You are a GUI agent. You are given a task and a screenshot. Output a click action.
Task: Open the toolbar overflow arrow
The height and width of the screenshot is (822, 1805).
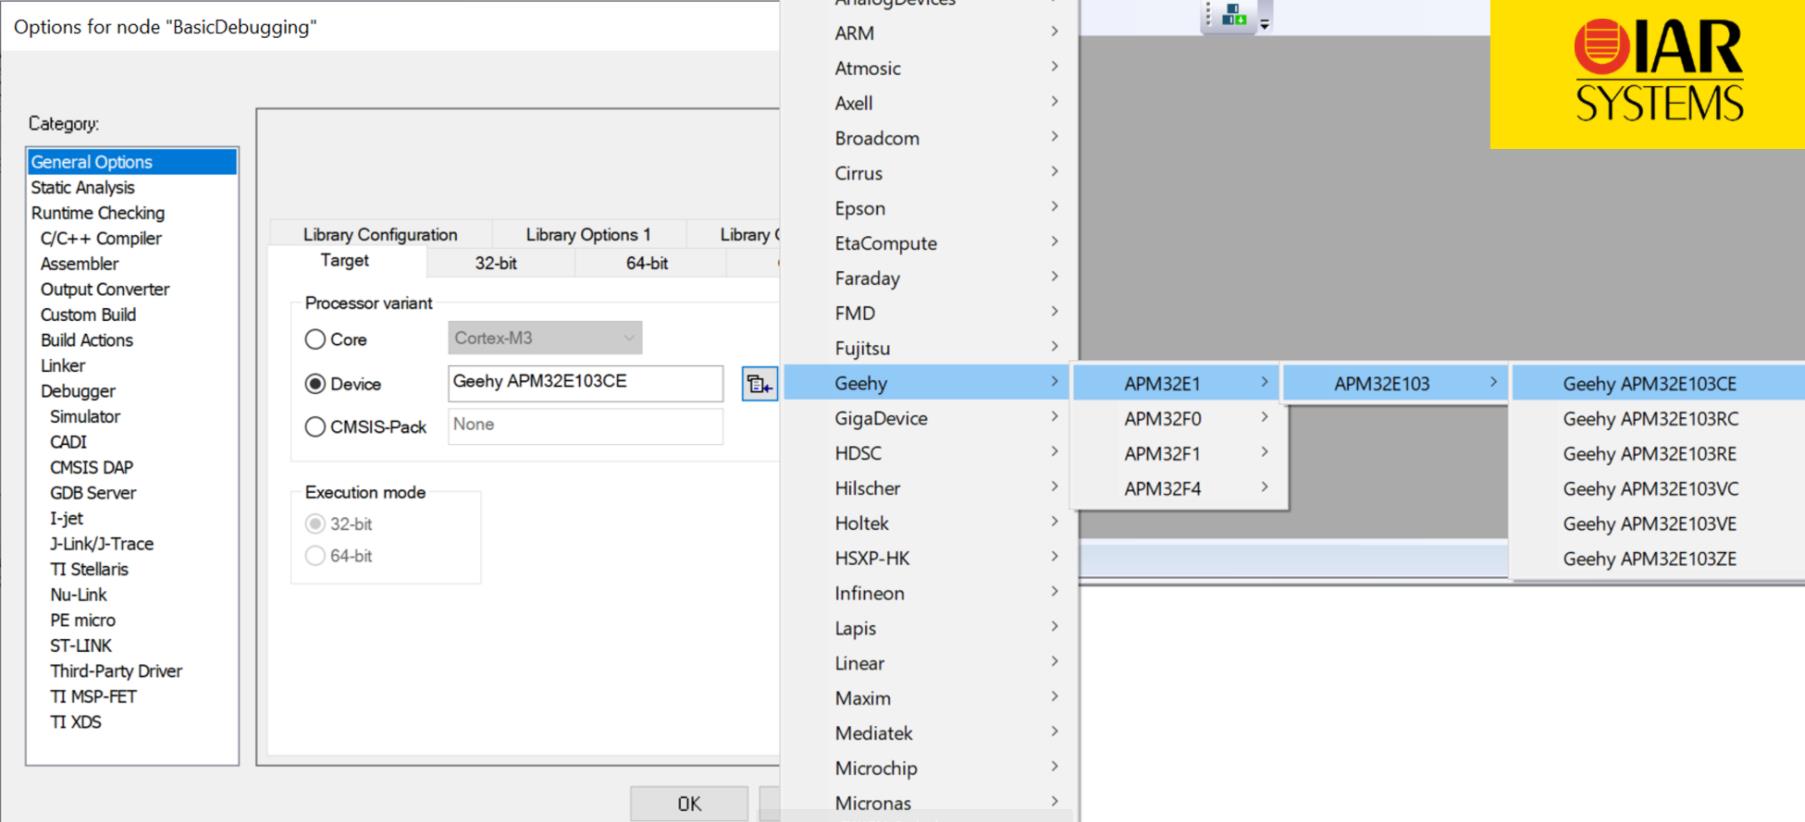(x=1264, y=24)
